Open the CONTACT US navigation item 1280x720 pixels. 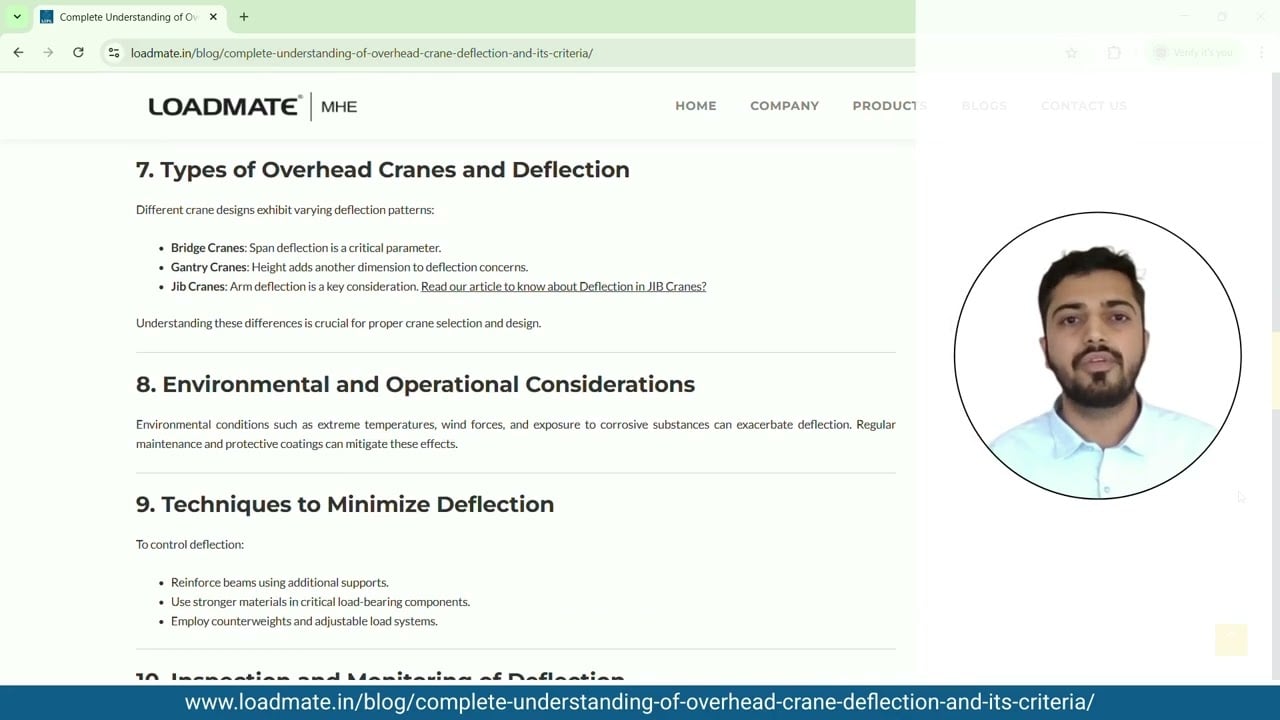(1084, 106)
